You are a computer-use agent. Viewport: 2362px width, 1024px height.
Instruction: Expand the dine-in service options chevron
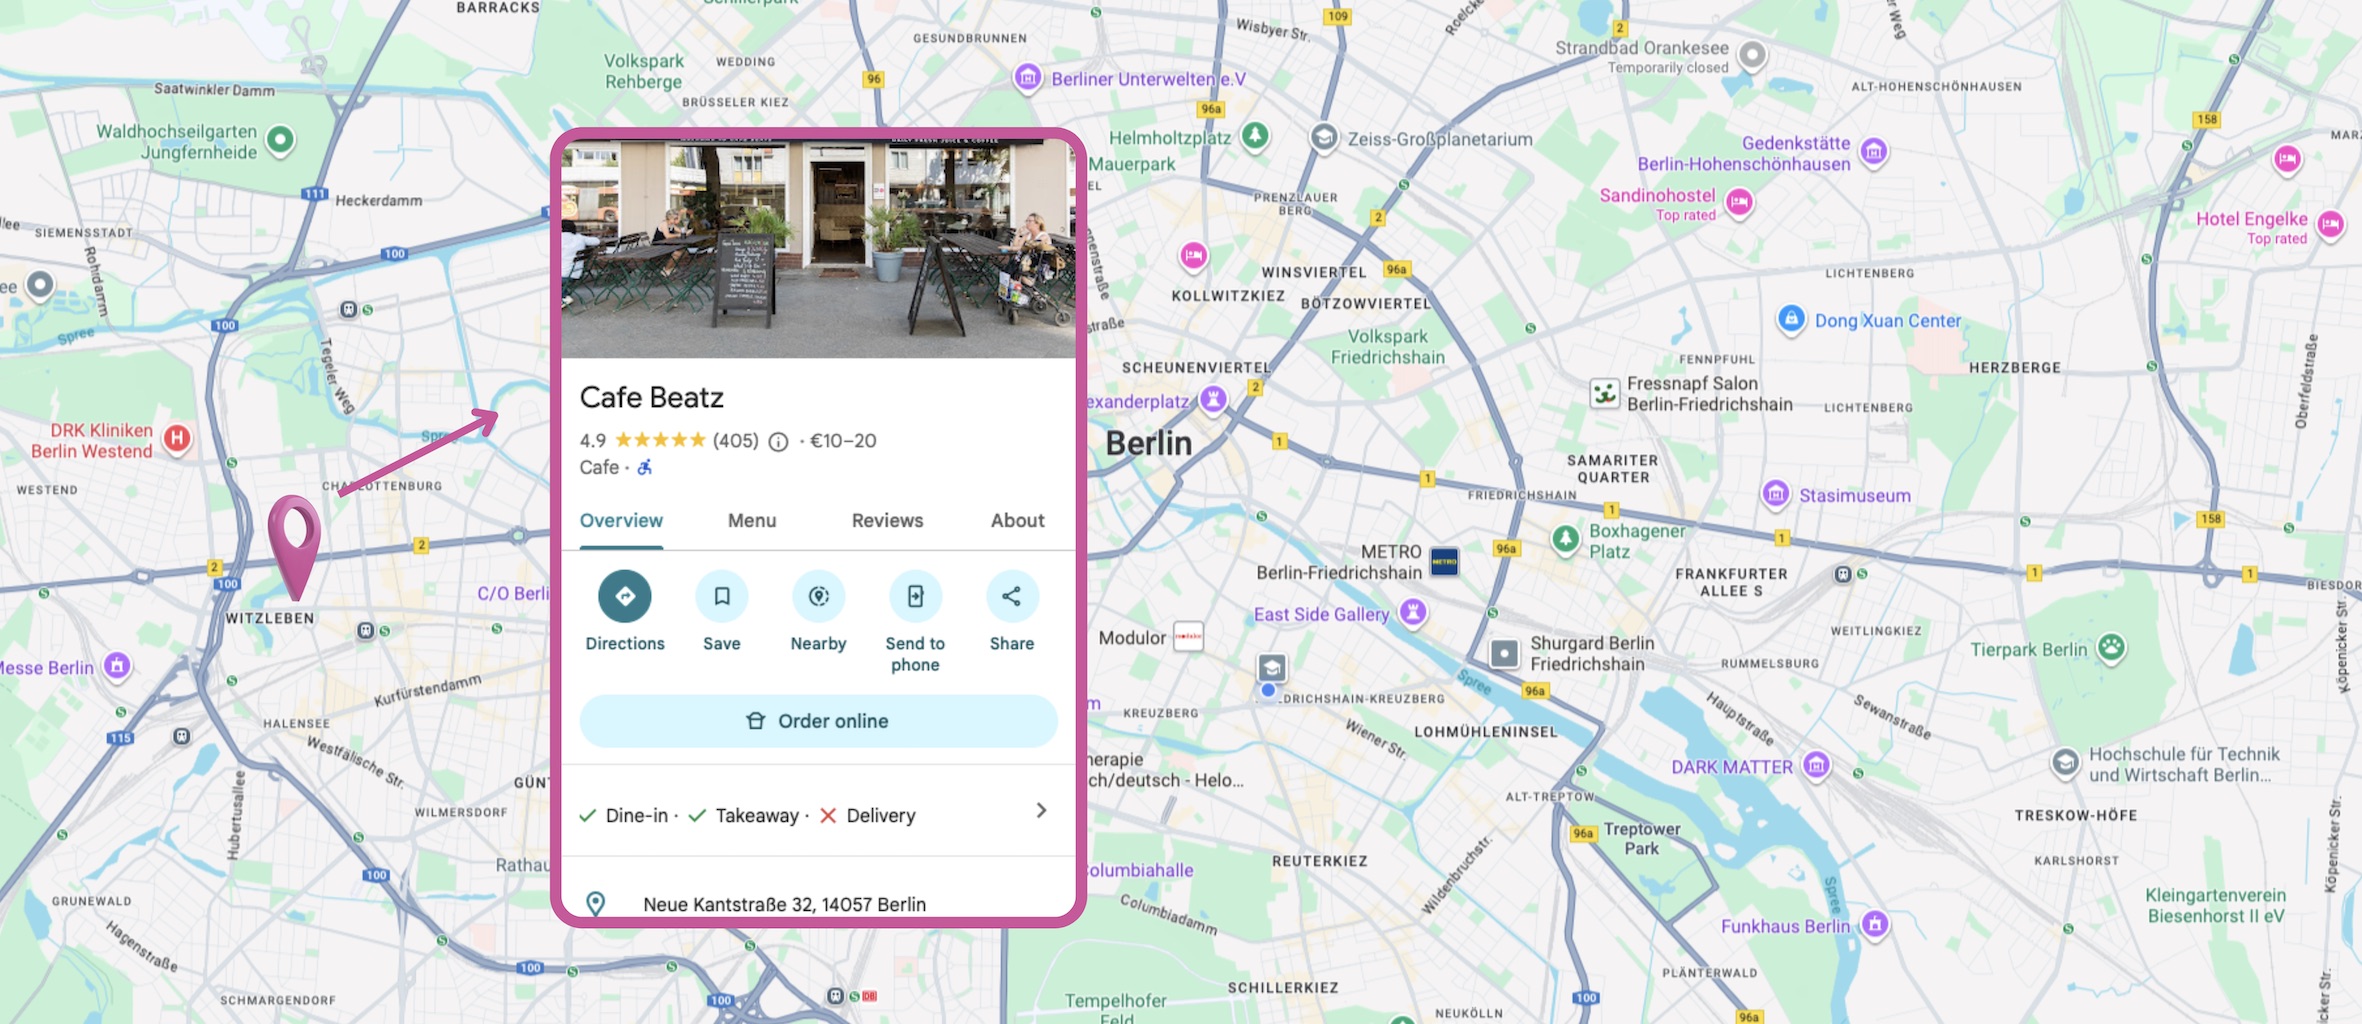1041,811
